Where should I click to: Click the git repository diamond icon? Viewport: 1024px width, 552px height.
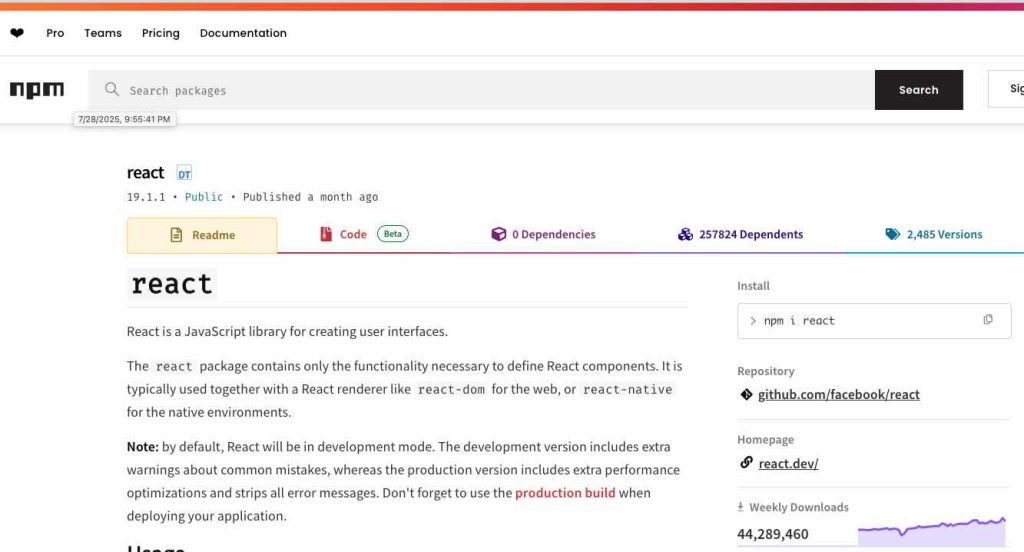pyautogui.click(x=746, y=394)
